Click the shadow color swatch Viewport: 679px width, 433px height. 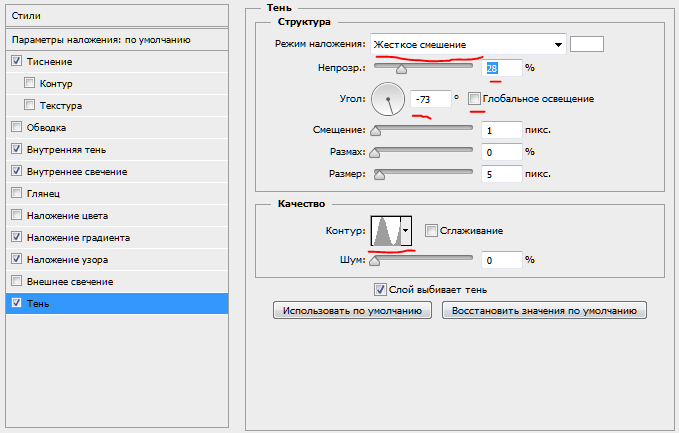click(x=586, y=43)
